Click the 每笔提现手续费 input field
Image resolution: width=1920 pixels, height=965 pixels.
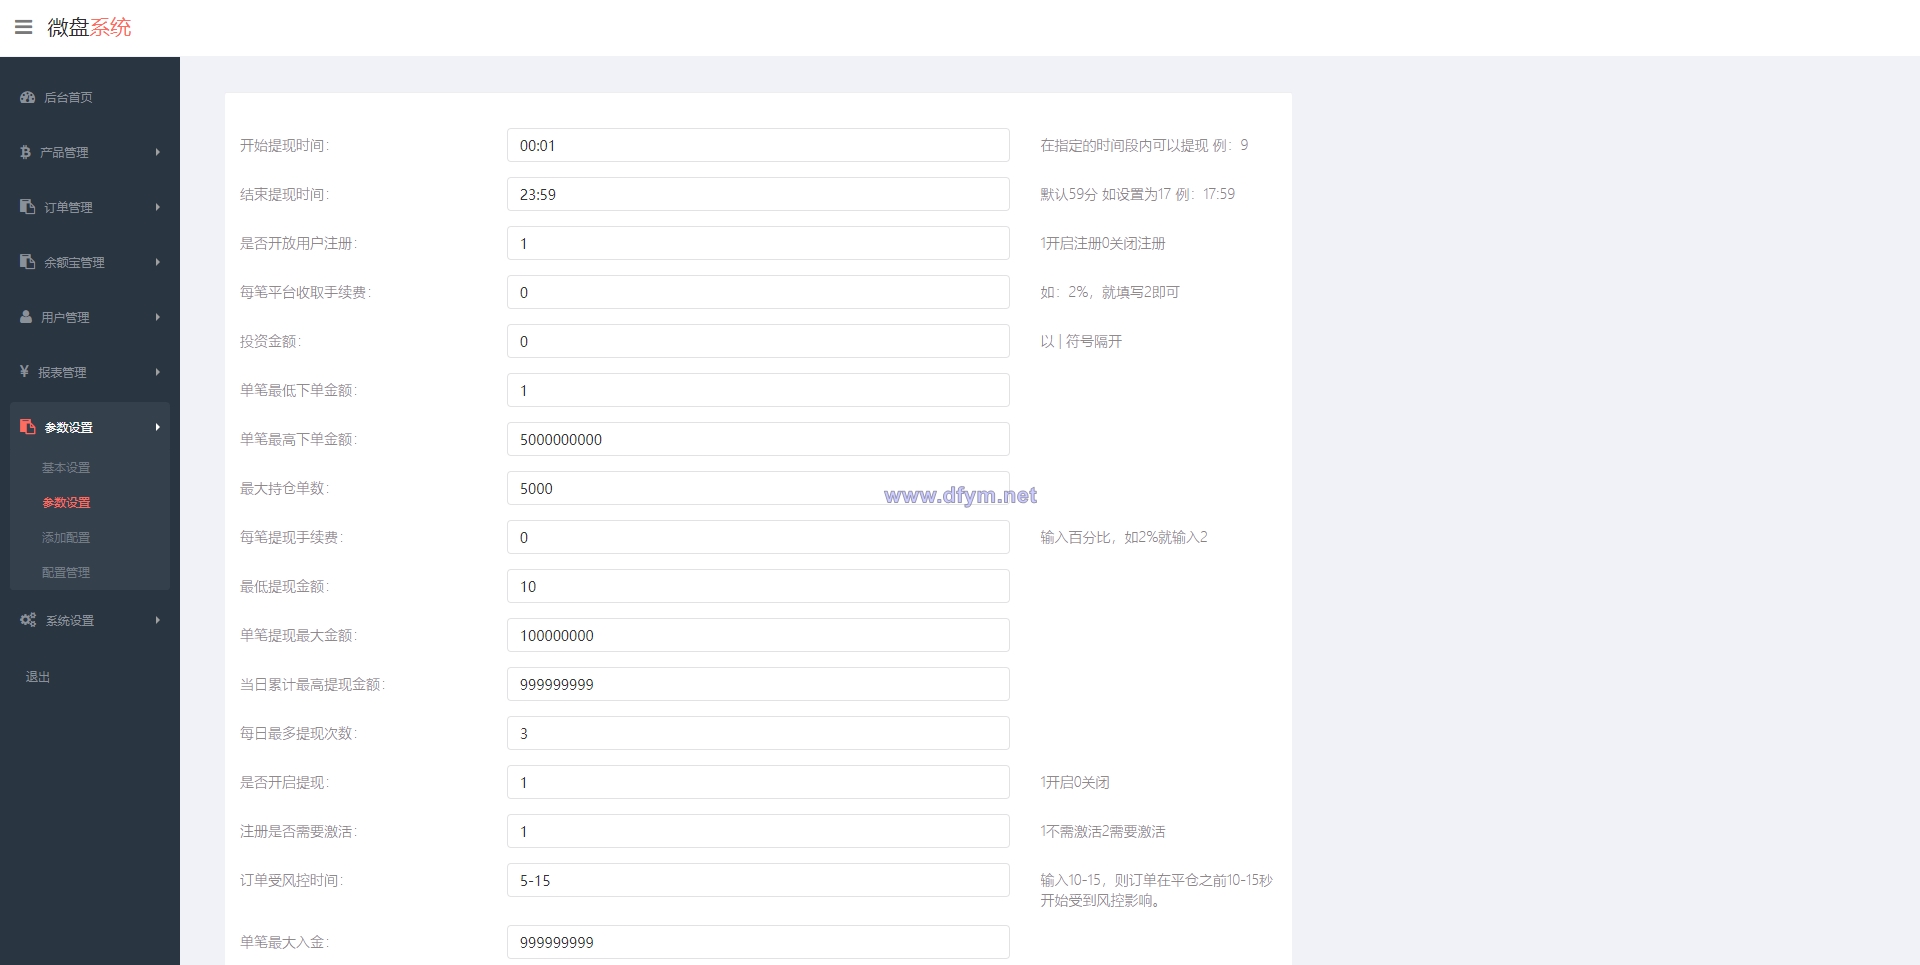(x=758, y=537)
